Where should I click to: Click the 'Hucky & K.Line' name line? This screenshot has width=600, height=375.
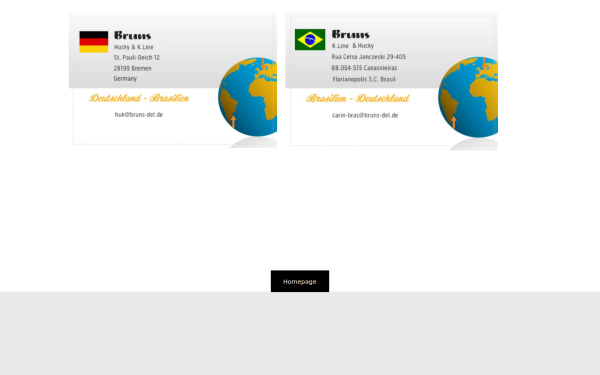(134, 47)
